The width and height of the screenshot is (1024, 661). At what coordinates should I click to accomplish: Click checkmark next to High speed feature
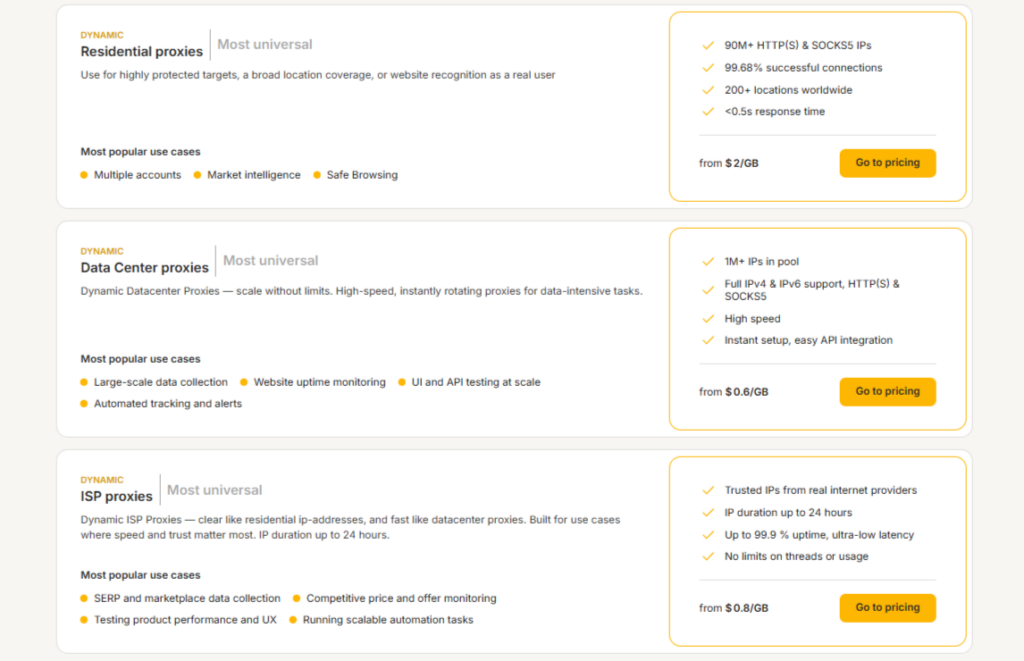coord(708,319)
